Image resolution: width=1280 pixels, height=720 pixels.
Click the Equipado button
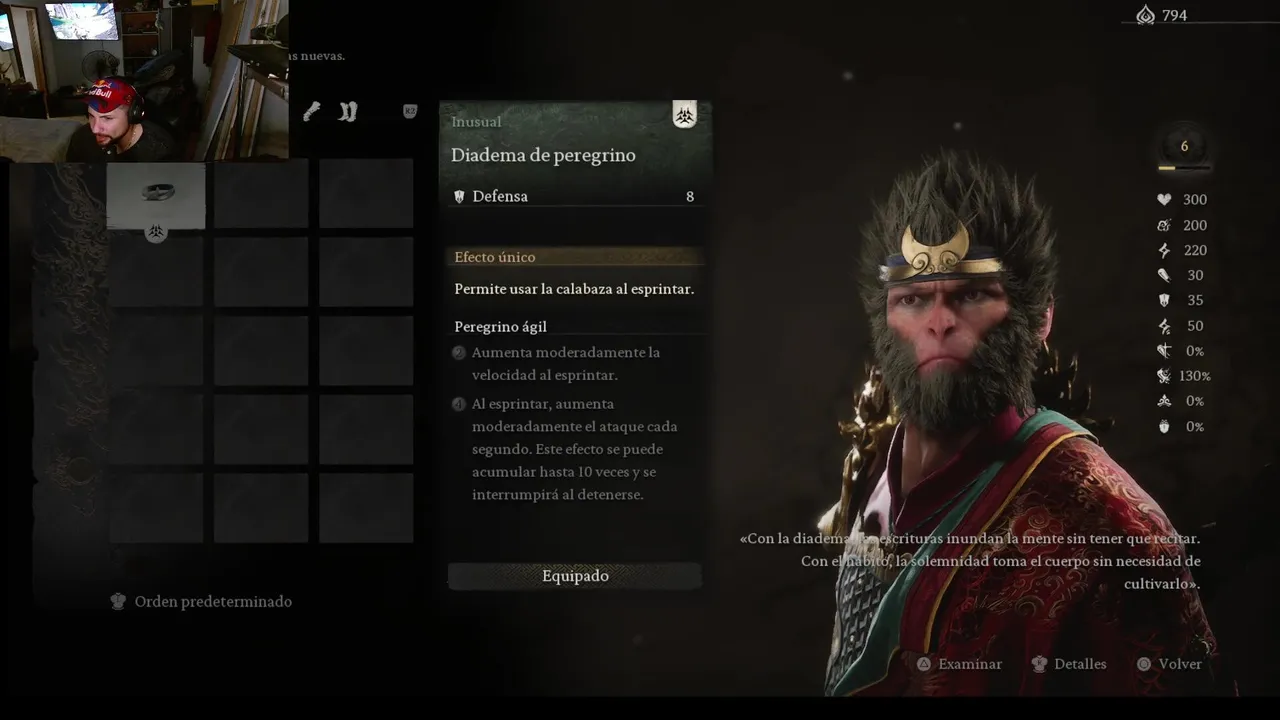click(575, 576)
